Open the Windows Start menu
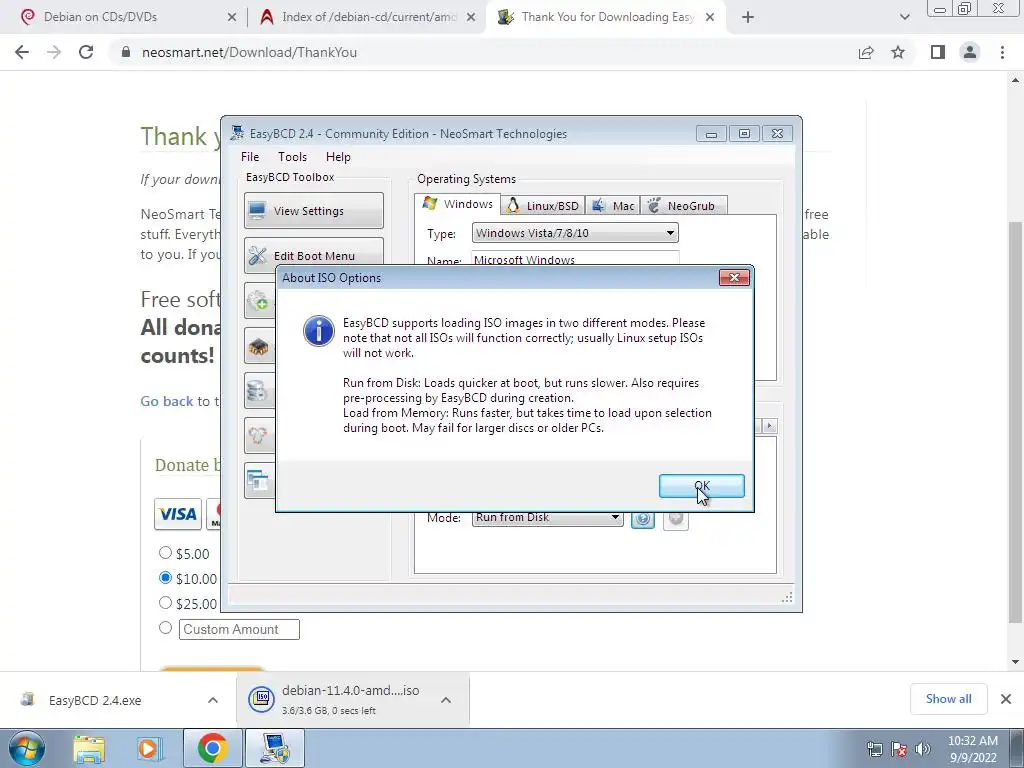 point(27,749)
